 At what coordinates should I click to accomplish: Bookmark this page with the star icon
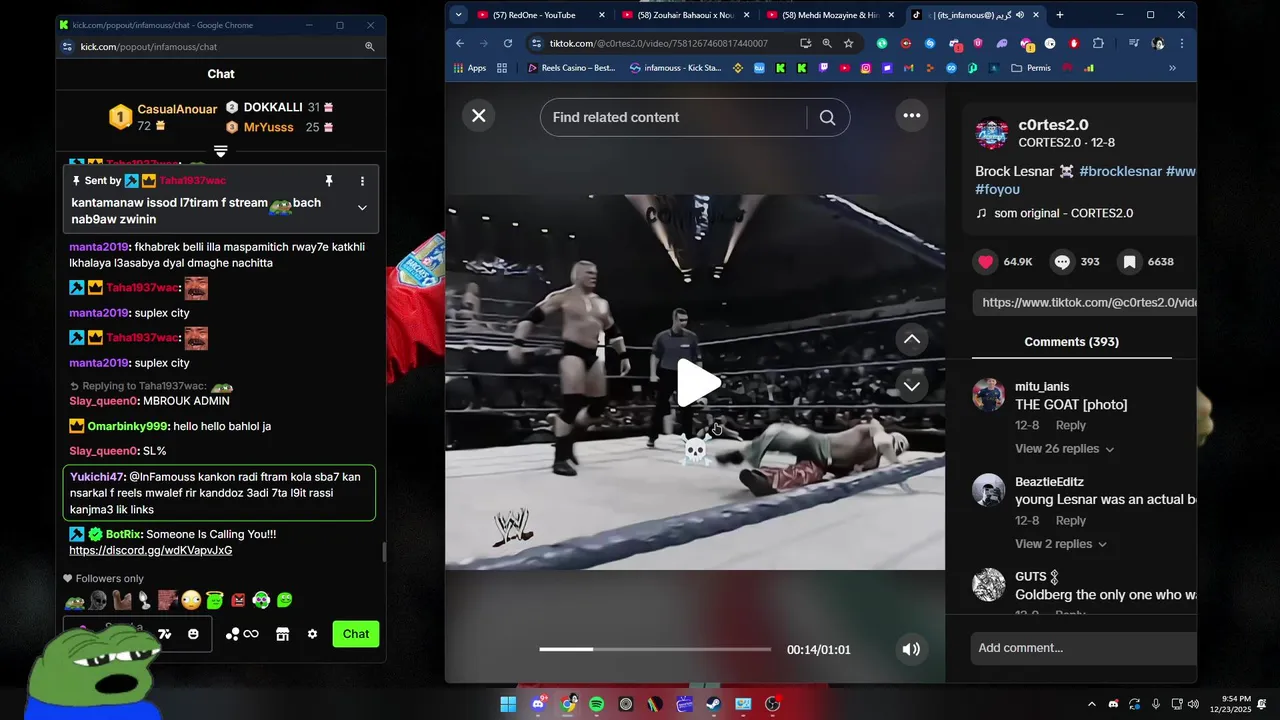(849, 43)
